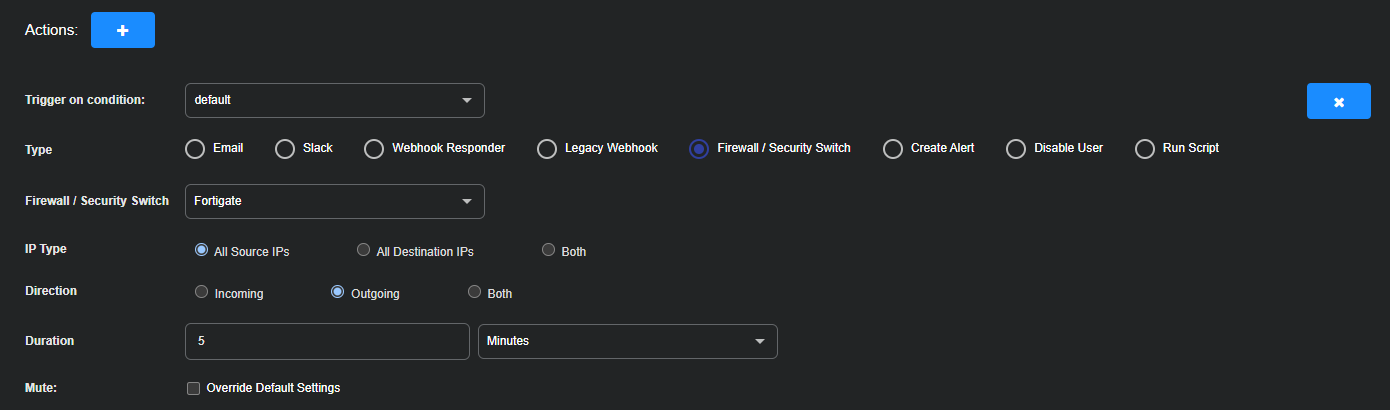The width and height of the screenshot is (1390, 410).
Task: Open the Minutes duration unit dropdown
Action: click(627, 341)
